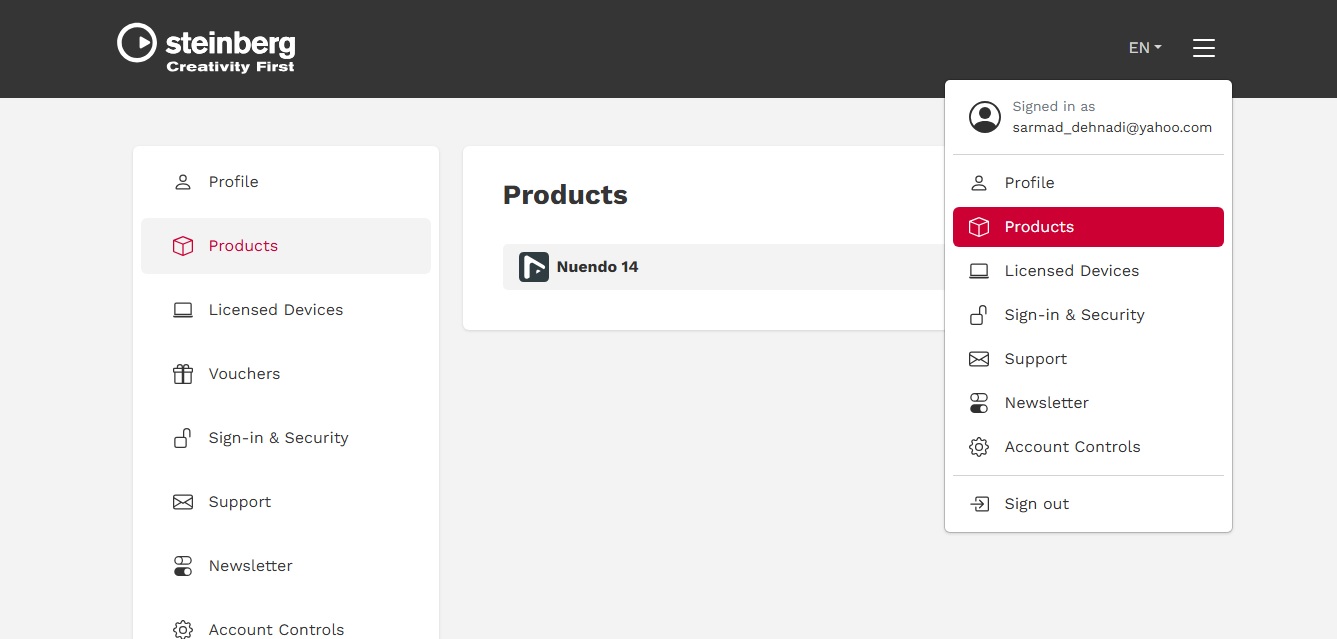1337x639 pixels.
Task: Open Licensed Devices in sidebar
Action: (275, 310)
